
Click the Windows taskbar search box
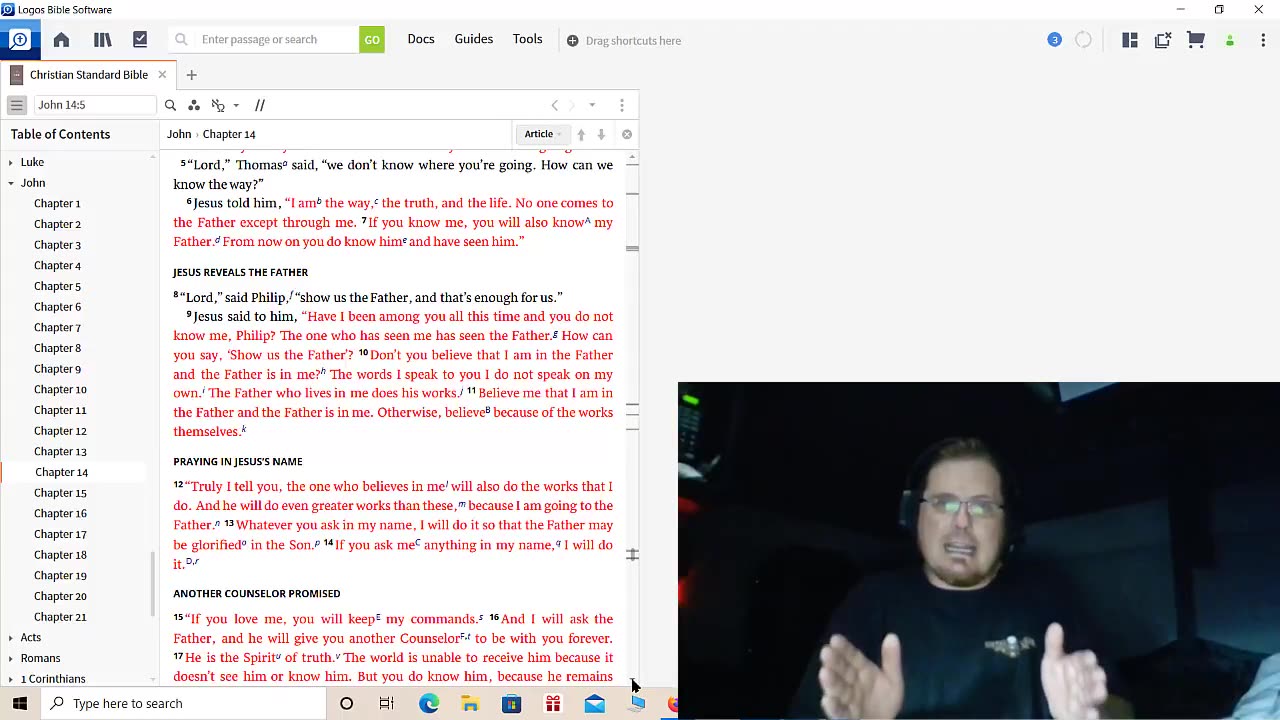point(184,704)
